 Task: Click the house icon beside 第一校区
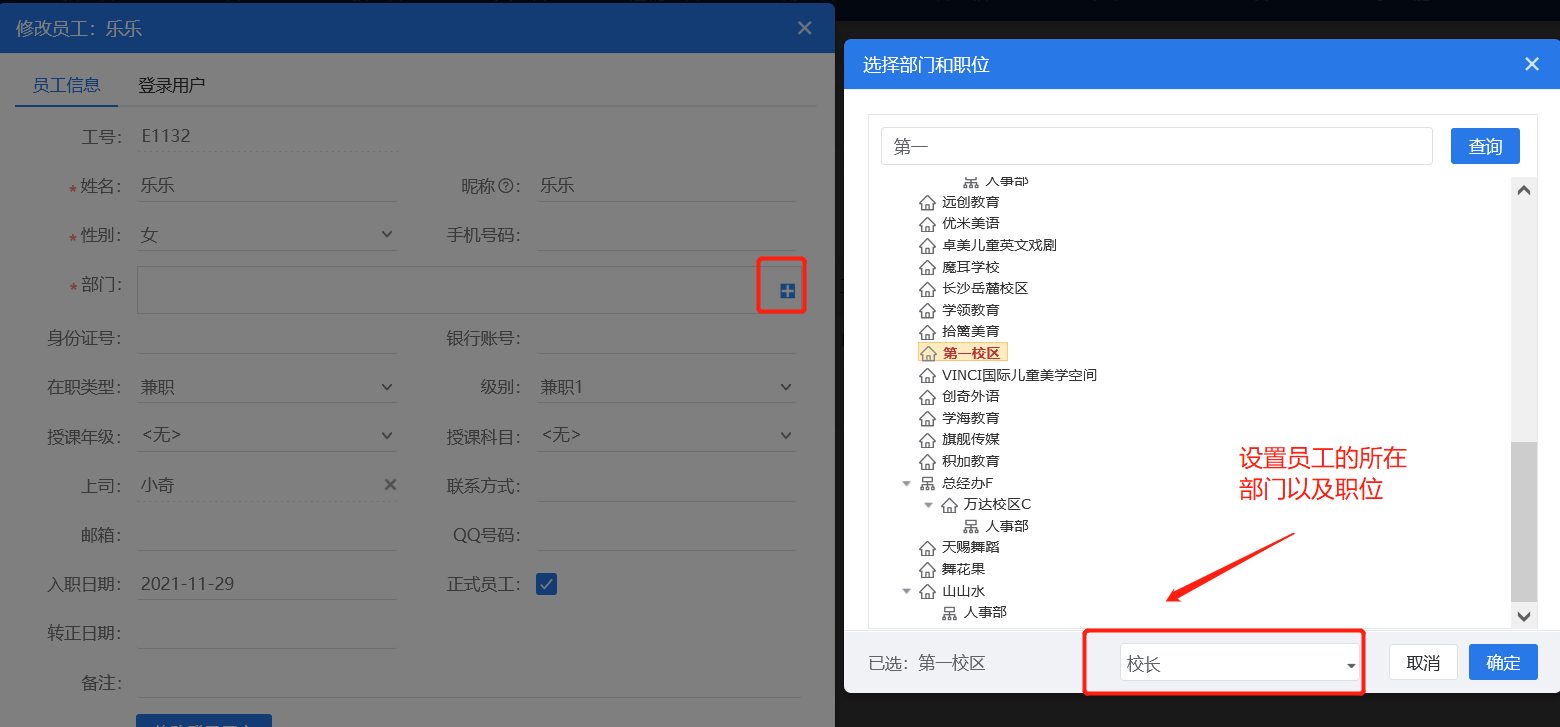pos(927,353)
